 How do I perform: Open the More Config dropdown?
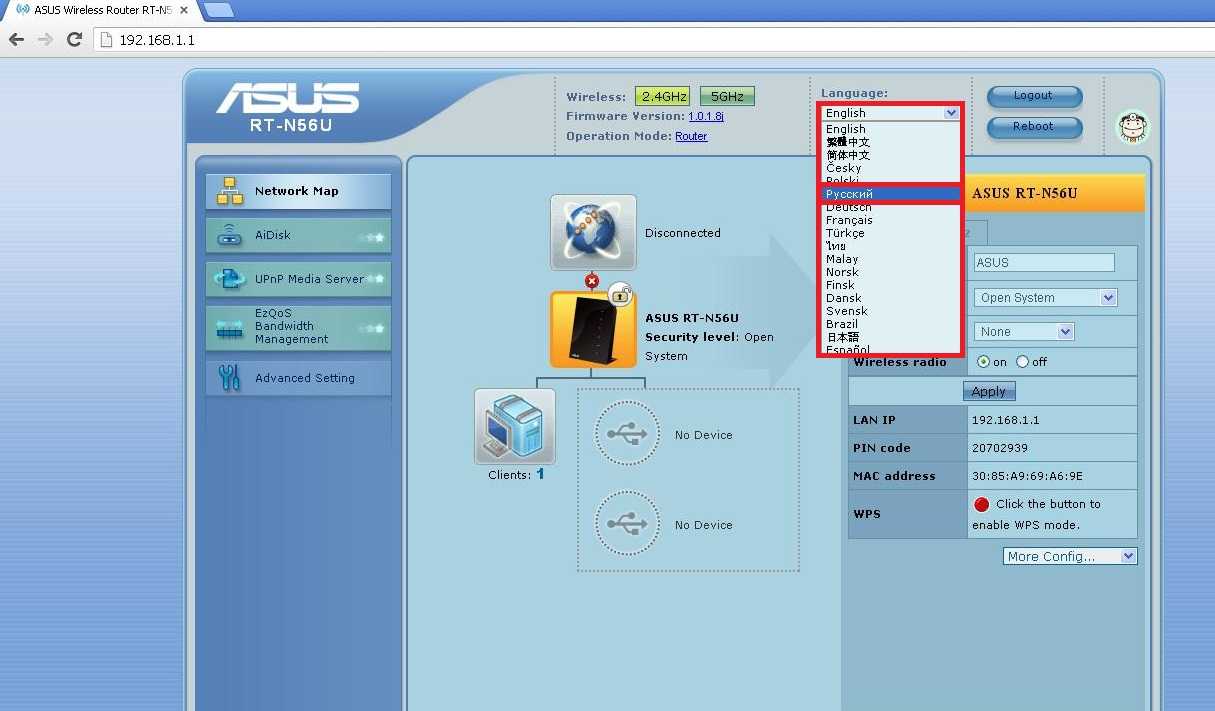point(1070,556)
